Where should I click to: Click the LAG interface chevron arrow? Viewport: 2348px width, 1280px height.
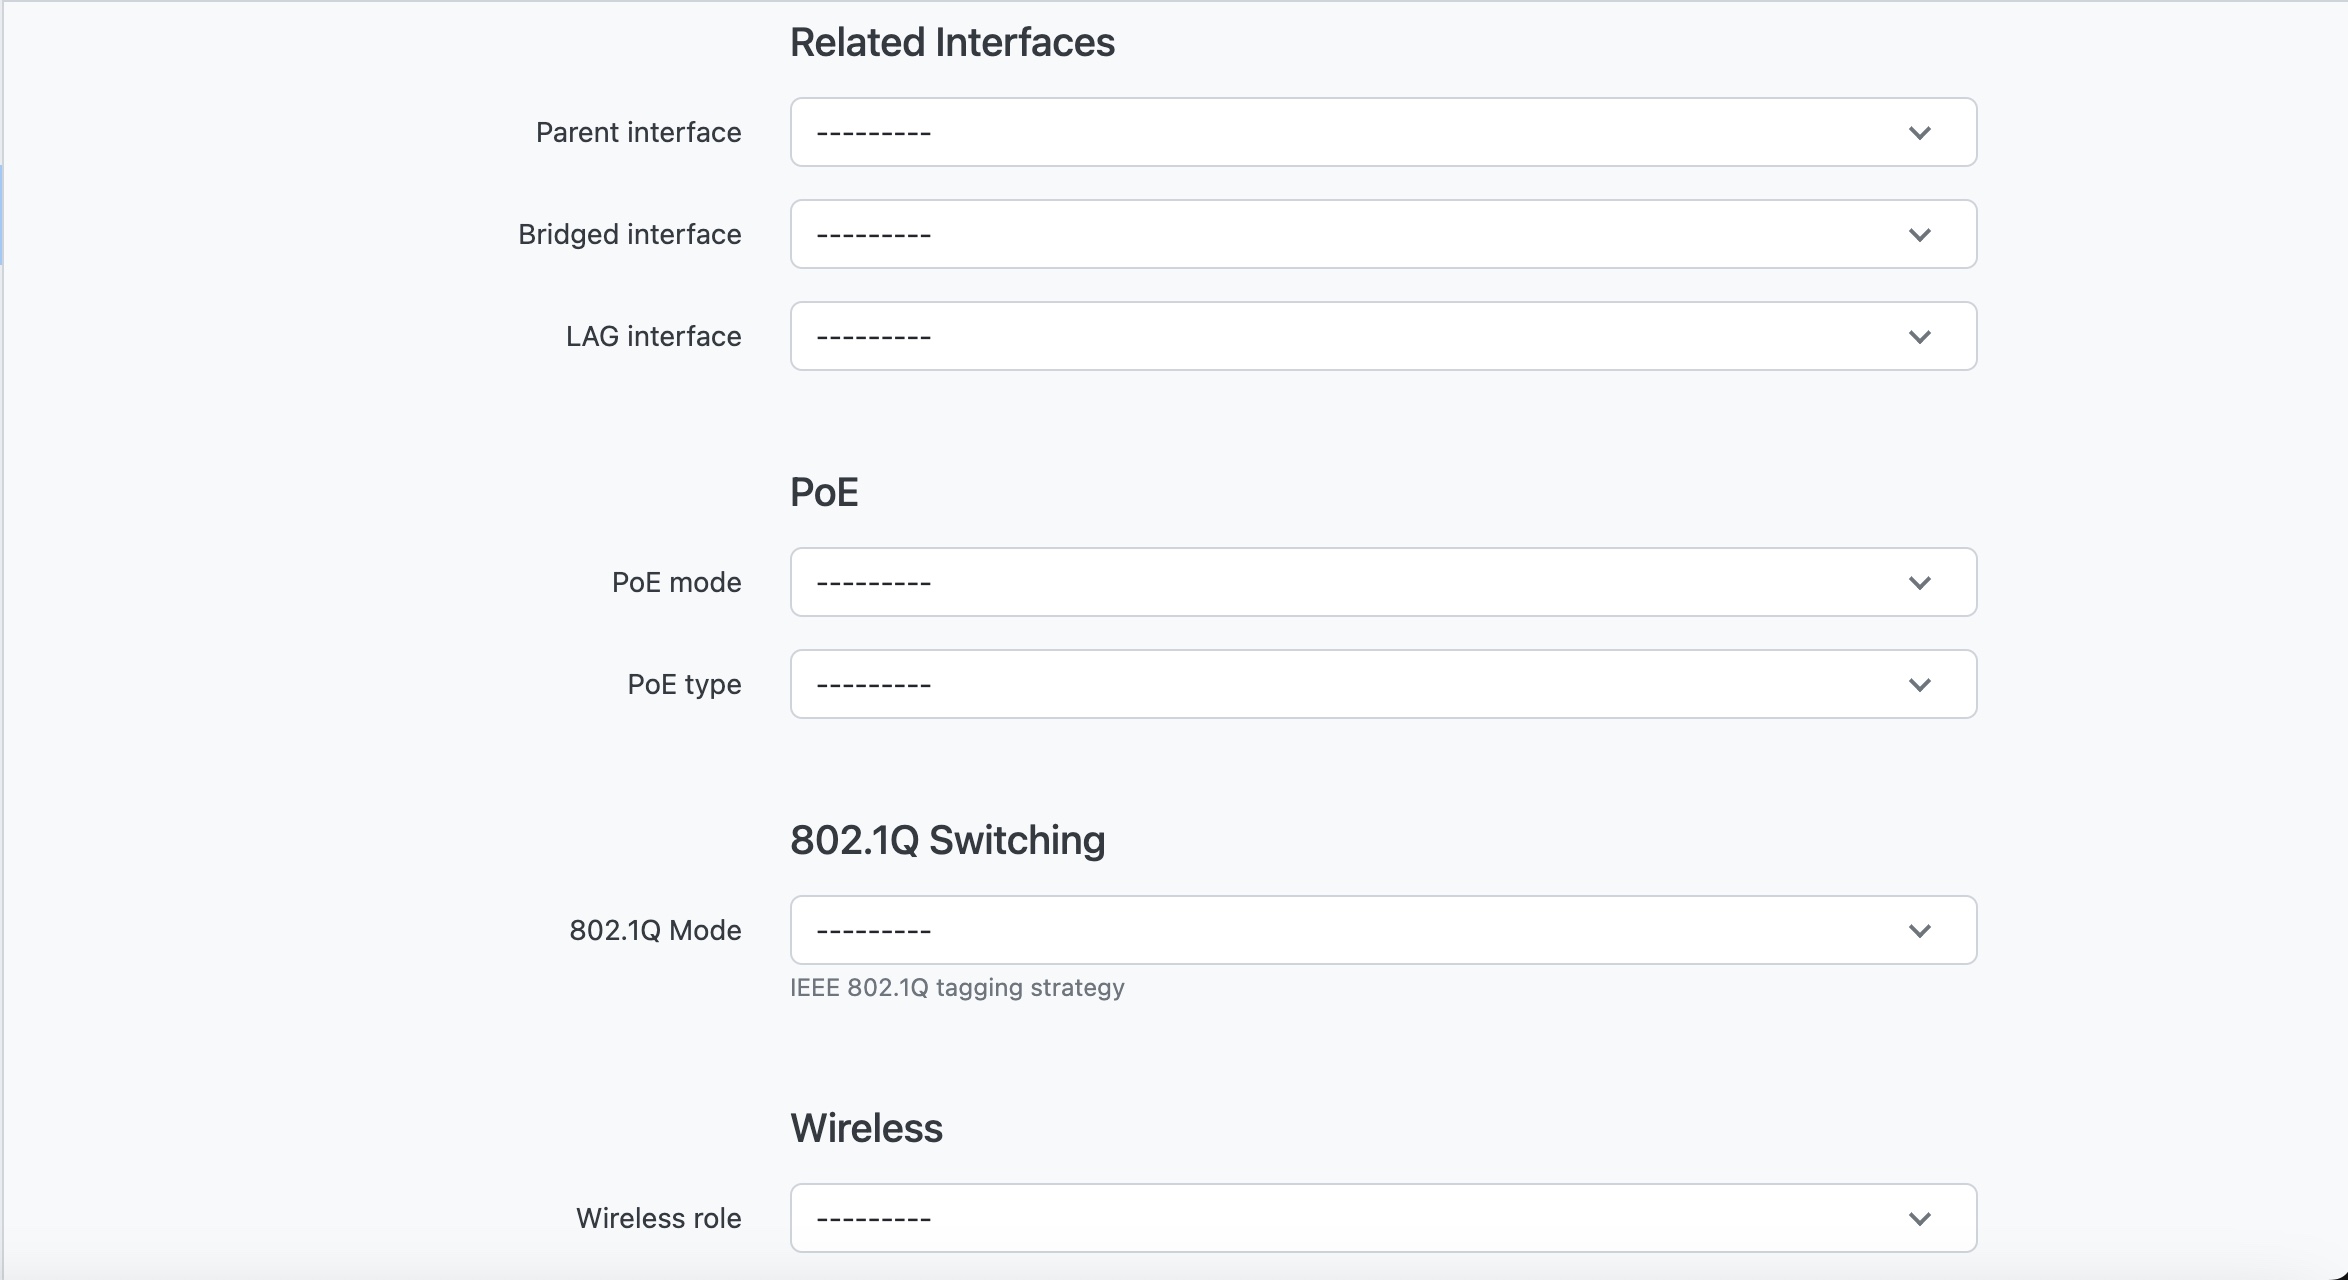point(1919,337)
